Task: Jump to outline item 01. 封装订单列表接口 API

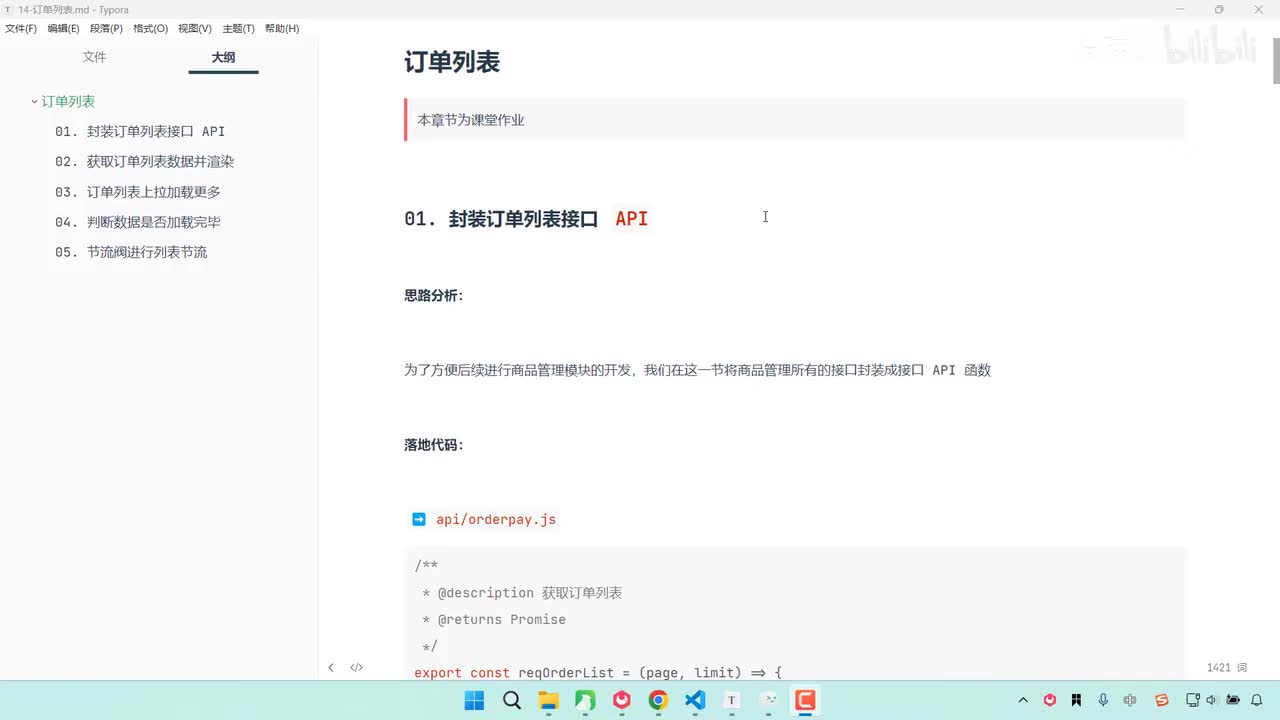Action: click(x=140, y=131)
